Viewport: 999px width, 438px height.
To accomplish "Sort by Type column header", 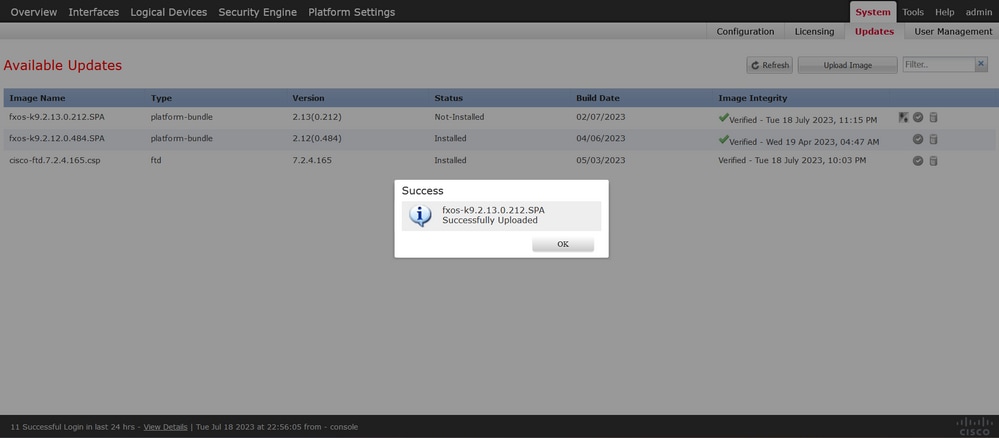I will tap(162, 98).
